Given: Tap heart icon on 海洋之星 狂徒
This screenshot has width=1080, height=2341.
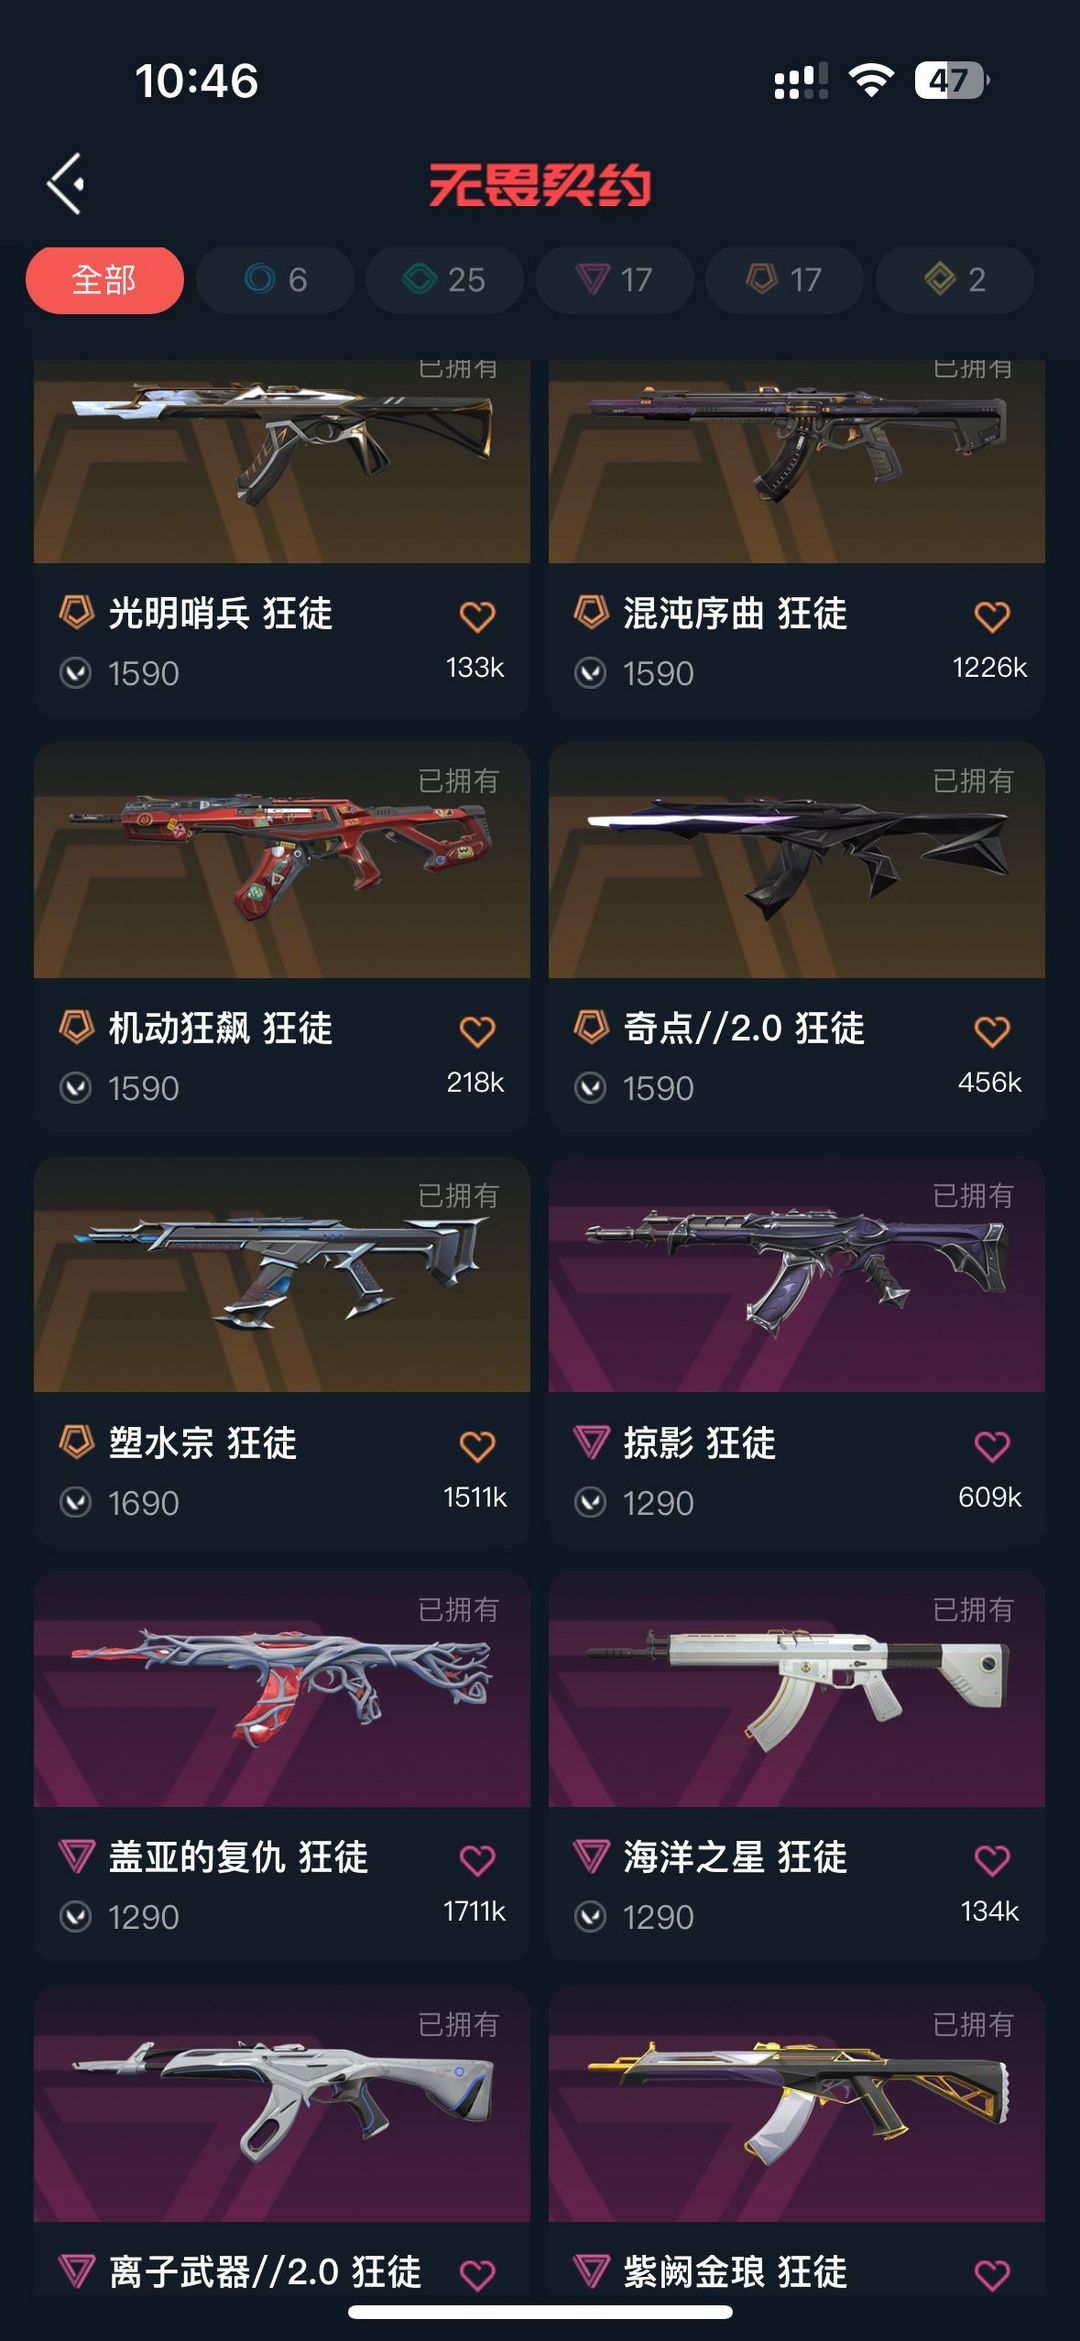Looking at the screenshot, I should (x=992, y=1860).
